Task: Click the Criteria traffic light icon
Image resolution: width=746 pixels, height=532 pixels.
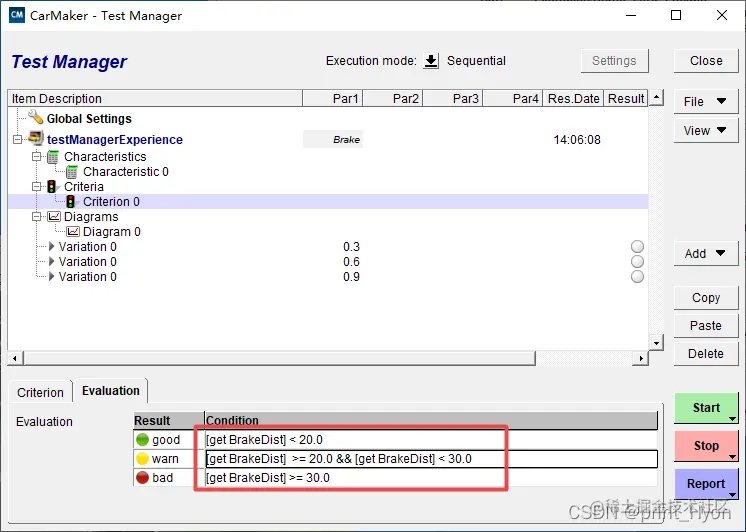Action: (x=51, y=187)
